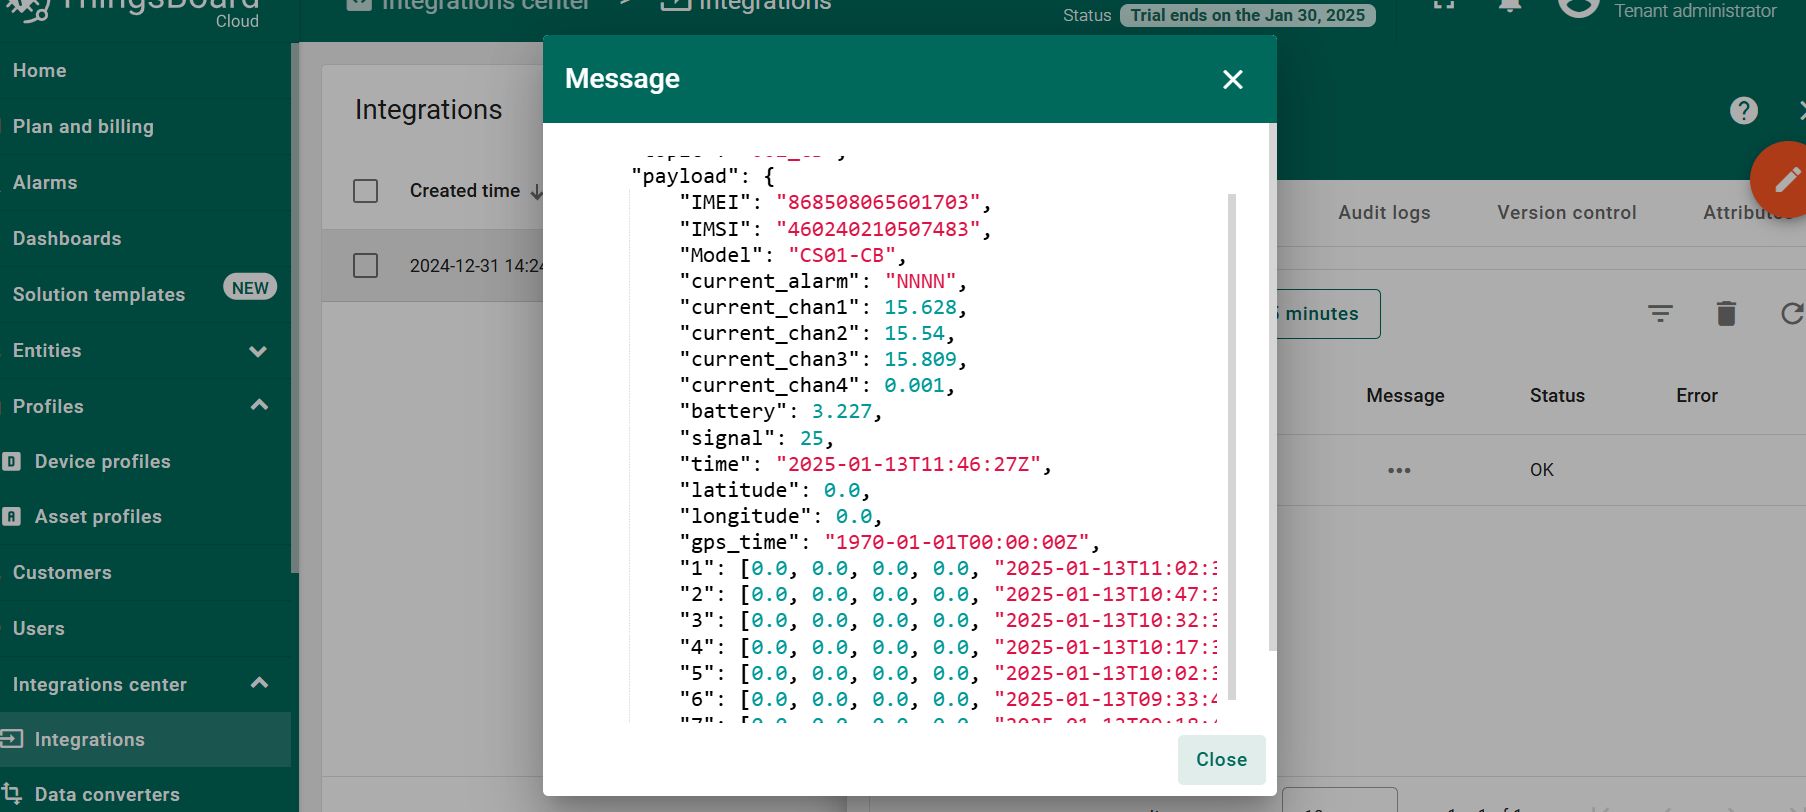This screenshot has width=1806, height=812.
Task: Click the "current_alarm" NNNN value
Action: (x=921, y=281)
